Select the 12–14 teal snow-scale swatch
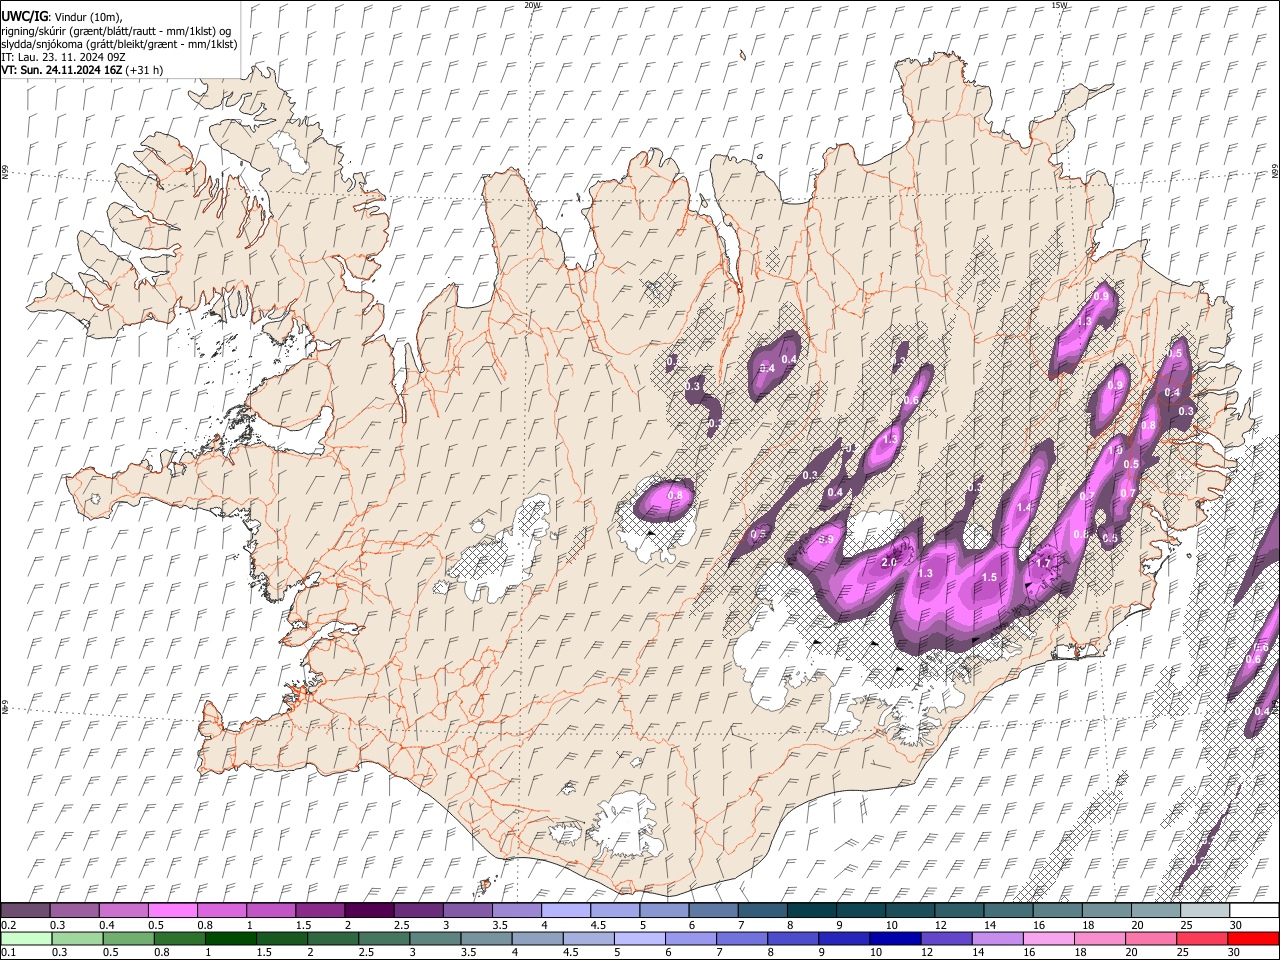This screenshot has width=1280, height=960. point(958,910)
